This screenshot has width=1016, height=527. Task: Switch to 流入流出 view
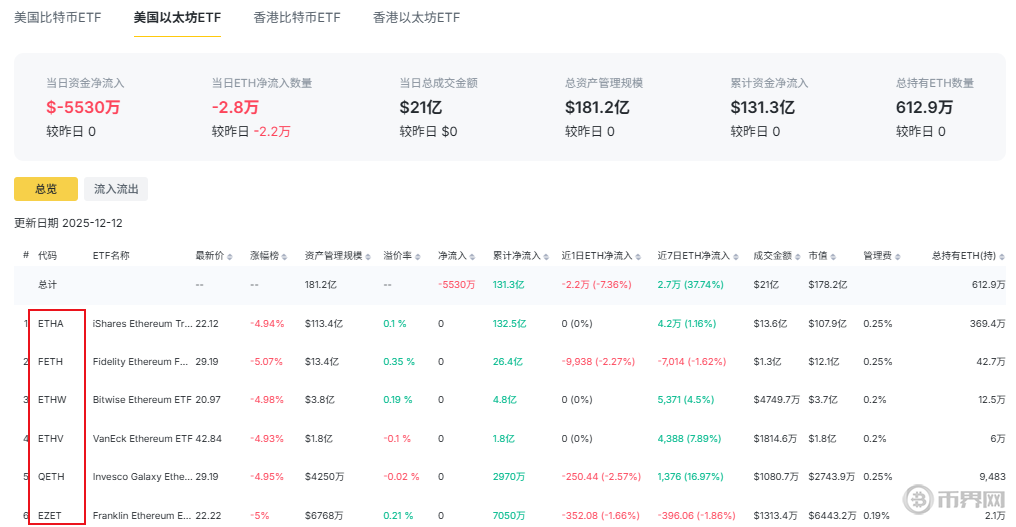116,188
